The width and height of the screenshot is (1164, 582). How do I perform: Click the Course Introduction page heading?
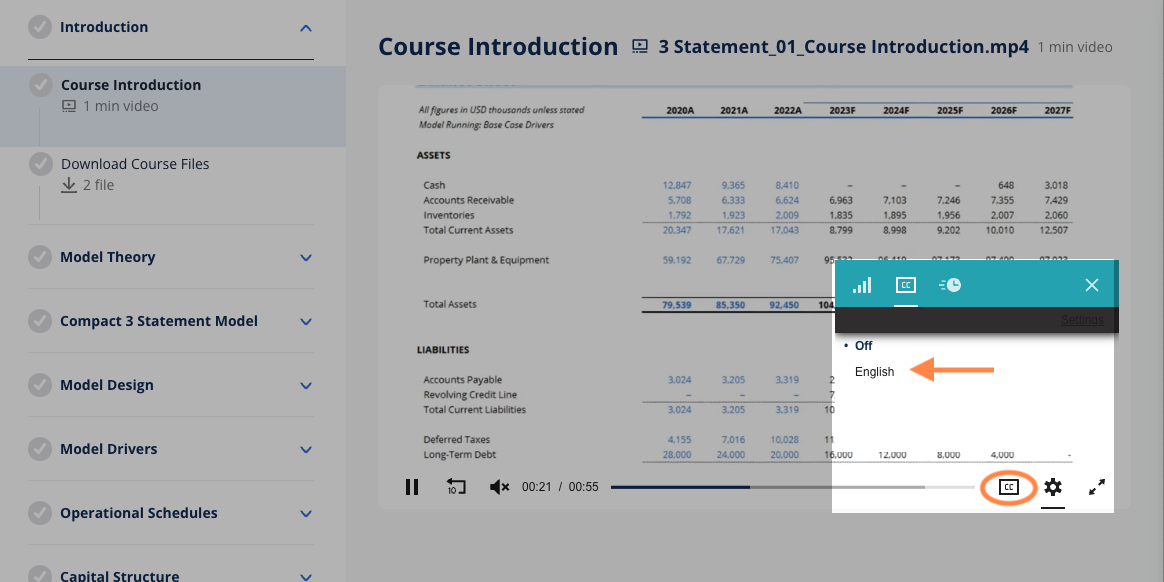[498, 46]
